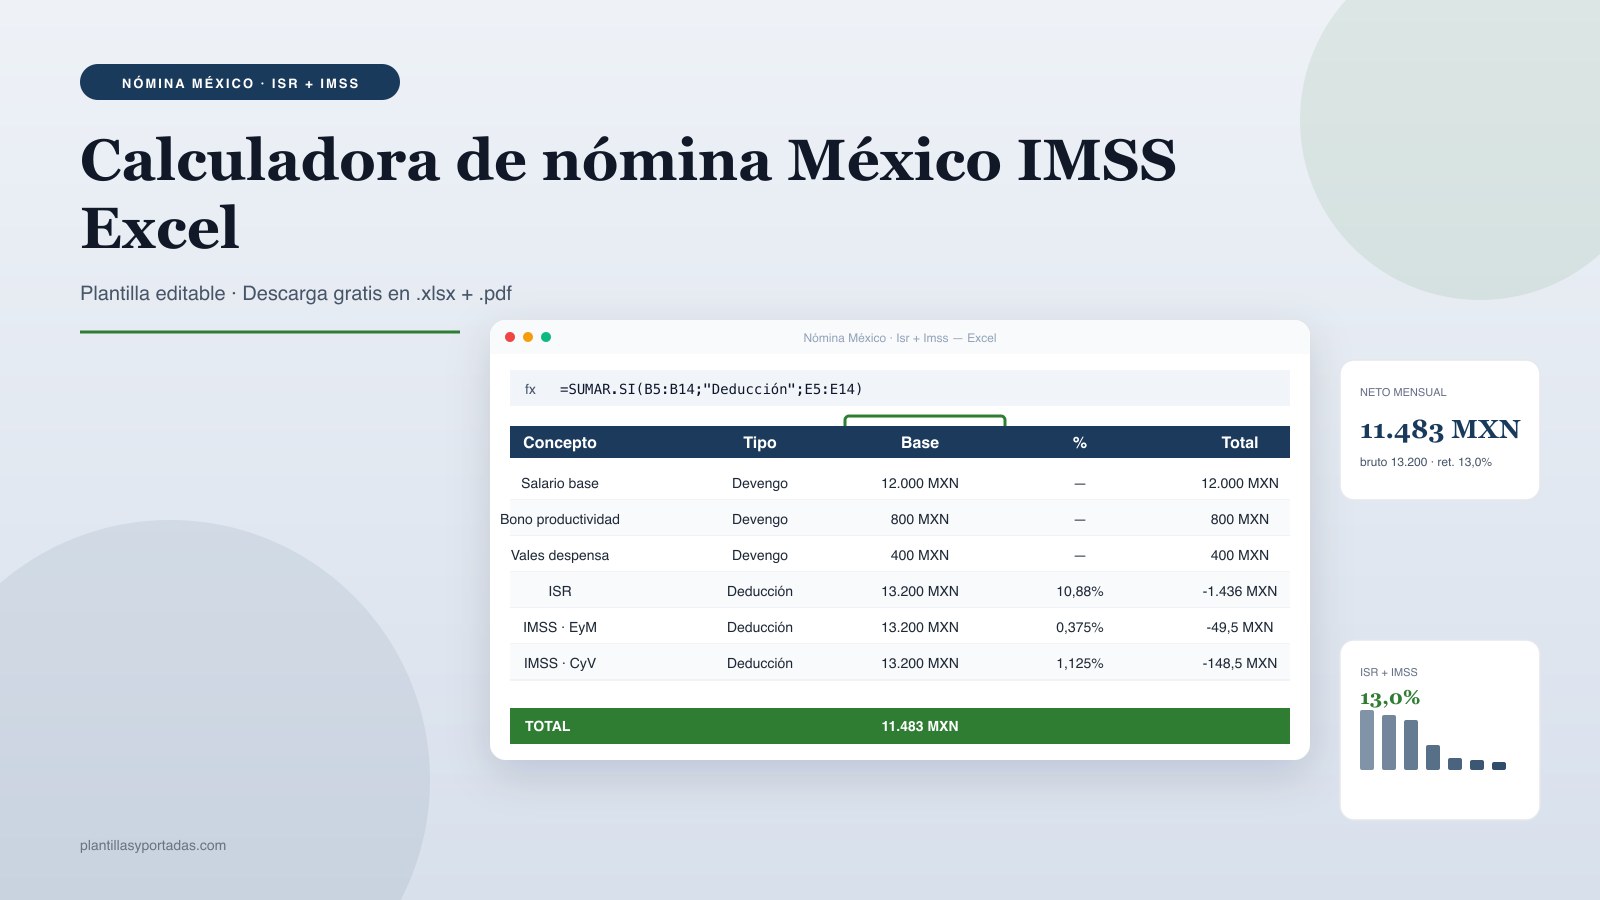The width and height of the screenshot is (1600, 900).
Task: Select the Salario base row label
Action: tap(560, 483)
